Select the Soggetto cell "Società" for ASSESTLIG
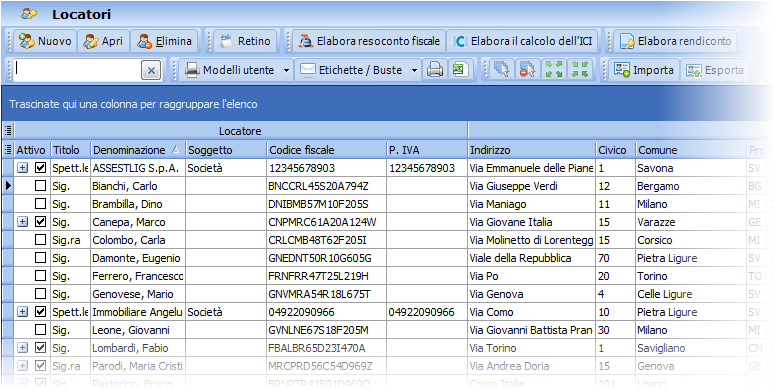Screen dimensions: 775x389 tap(226, 168)
